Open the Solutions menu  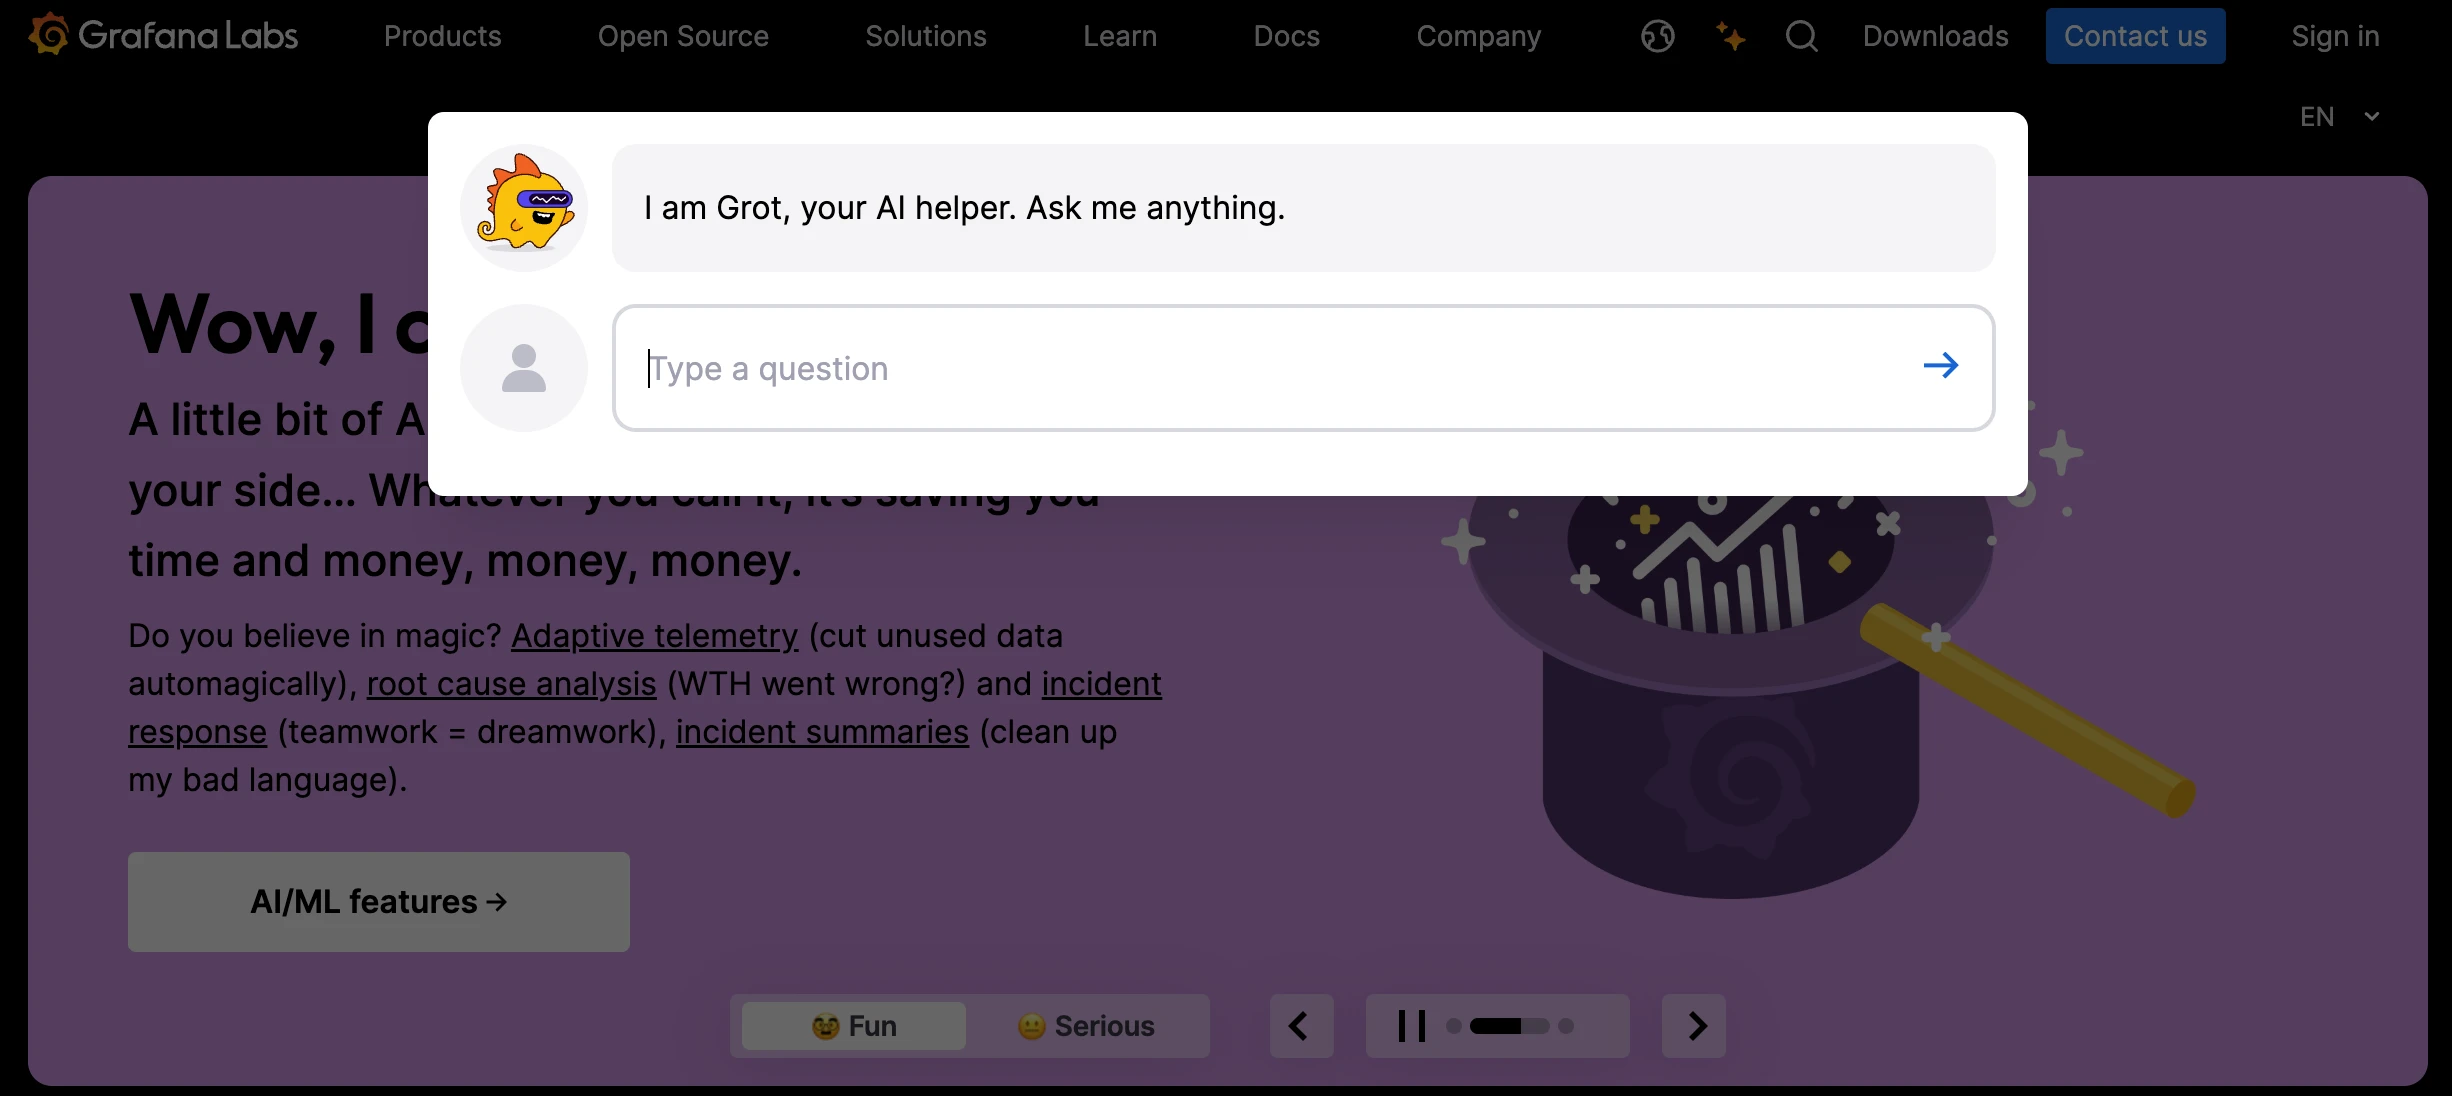(926, 36)
